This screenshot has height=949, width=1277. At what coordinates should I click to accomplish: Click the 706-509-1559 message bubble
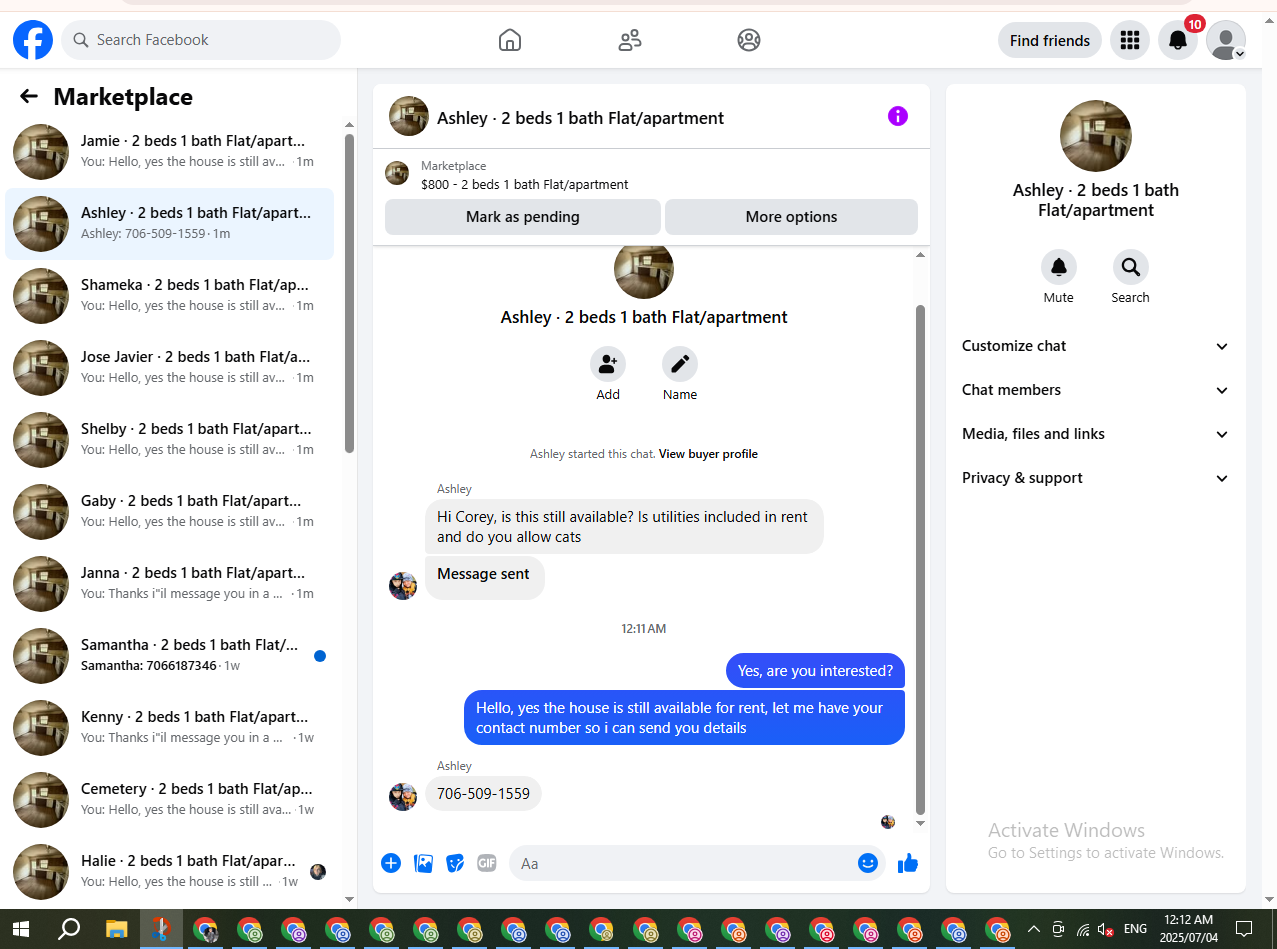tap(484, 794)
